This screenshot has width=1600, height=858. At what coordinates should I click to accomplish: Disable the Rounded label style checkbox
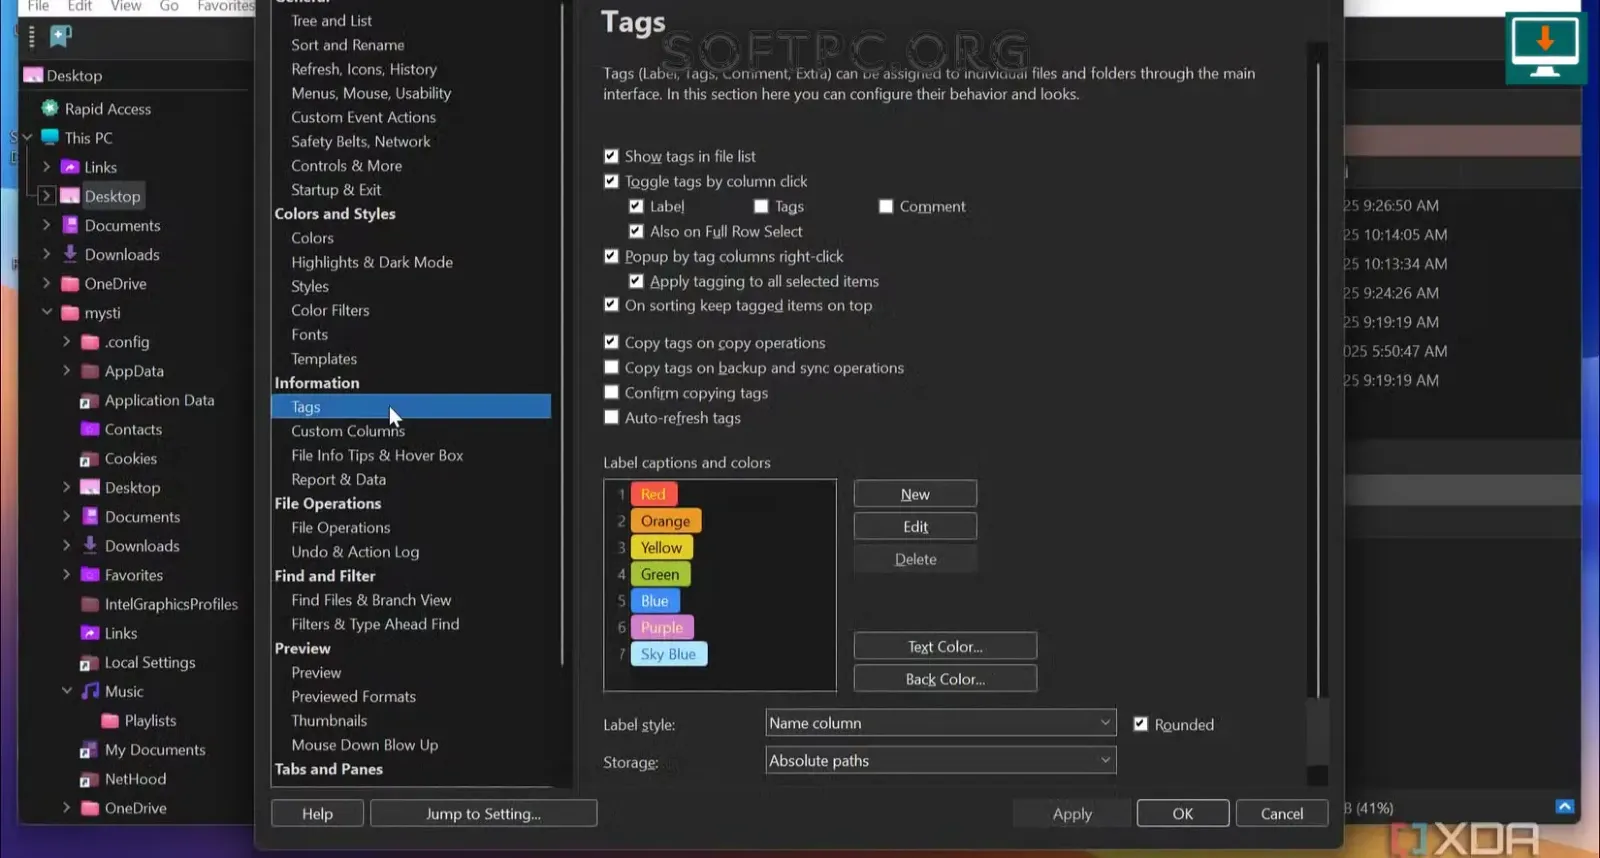[1140, 724]
